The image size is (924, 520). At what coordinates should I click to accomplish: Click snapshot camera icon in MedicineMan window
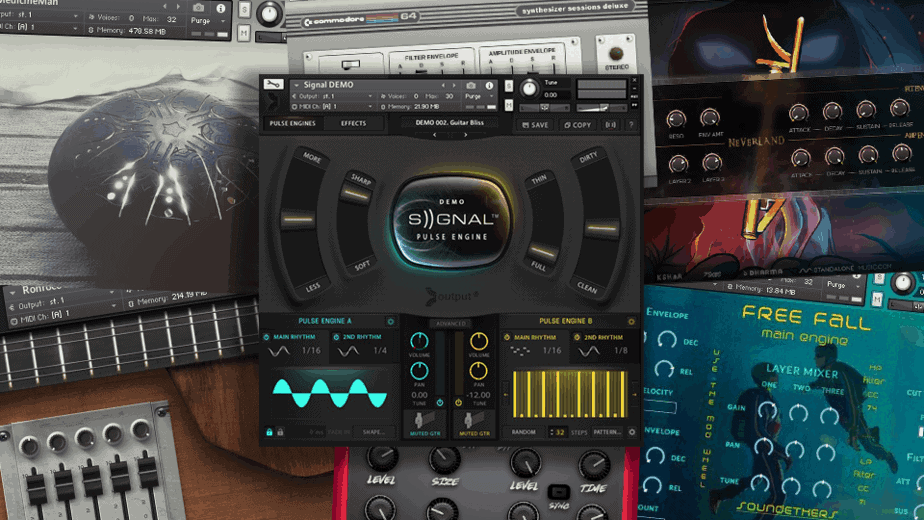tap(199, 8)
